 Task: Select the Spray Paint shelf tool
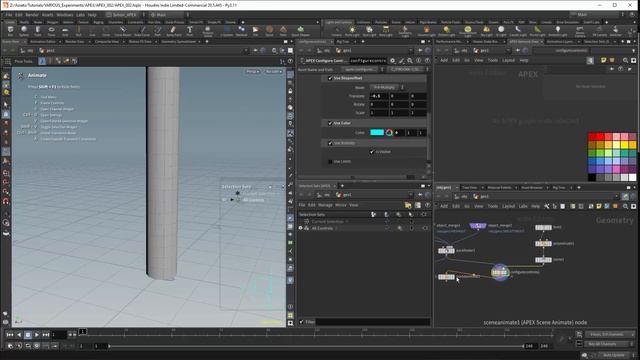tap(173, 31)
